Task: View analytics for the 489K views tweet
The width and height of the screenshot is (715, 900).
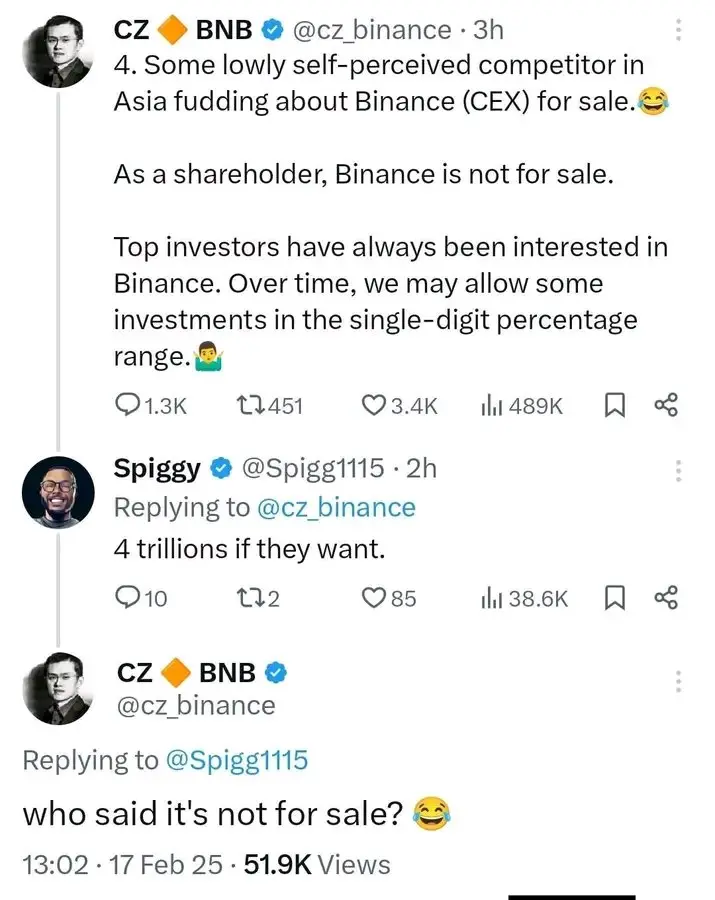Action: click(492, 405)
